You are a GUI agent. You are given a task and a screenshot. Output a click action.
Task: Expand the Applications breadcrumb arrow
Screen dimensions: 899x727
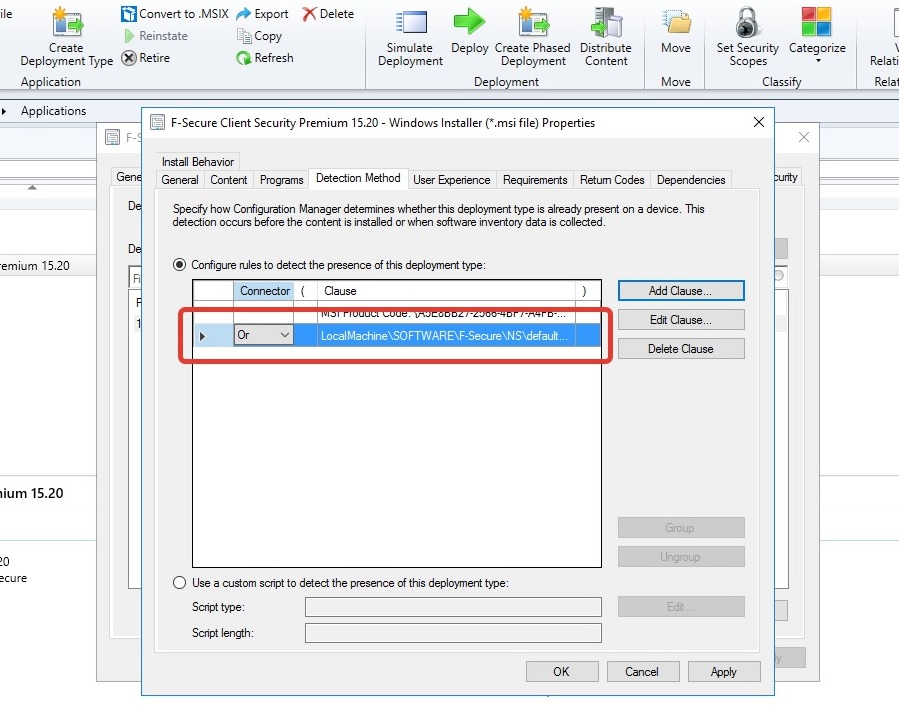4,111
